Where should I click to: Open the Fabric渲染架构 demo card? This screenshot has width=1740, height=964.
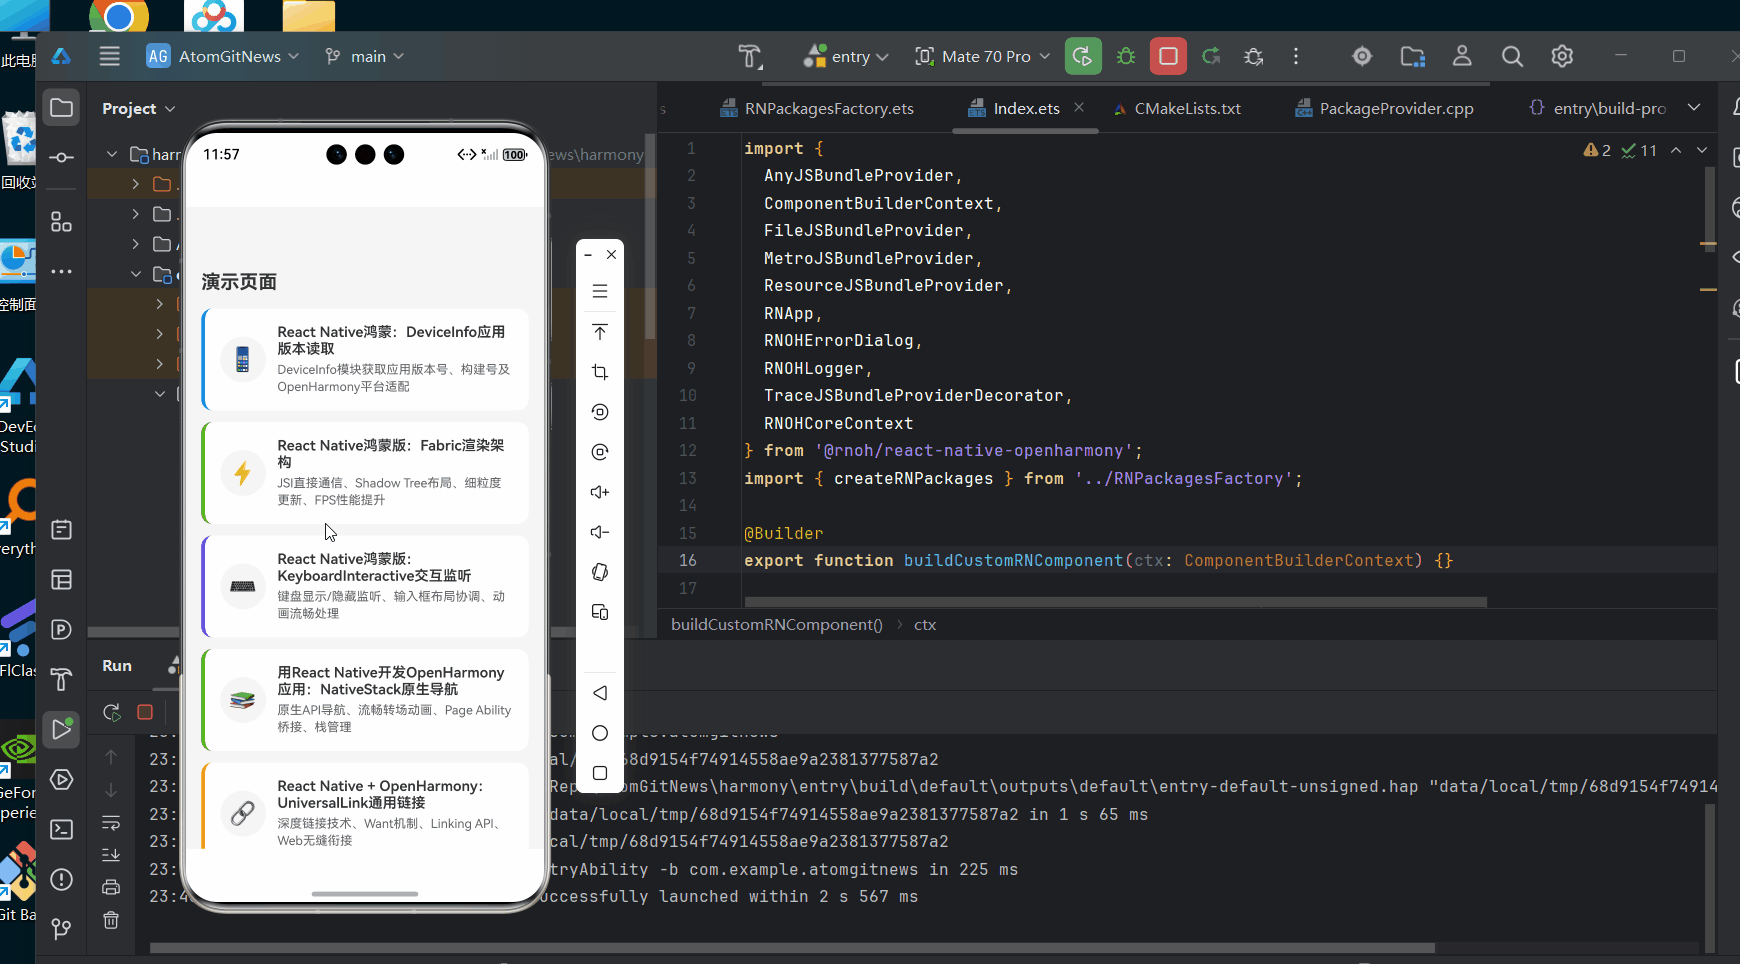click(x=365, y=472)
